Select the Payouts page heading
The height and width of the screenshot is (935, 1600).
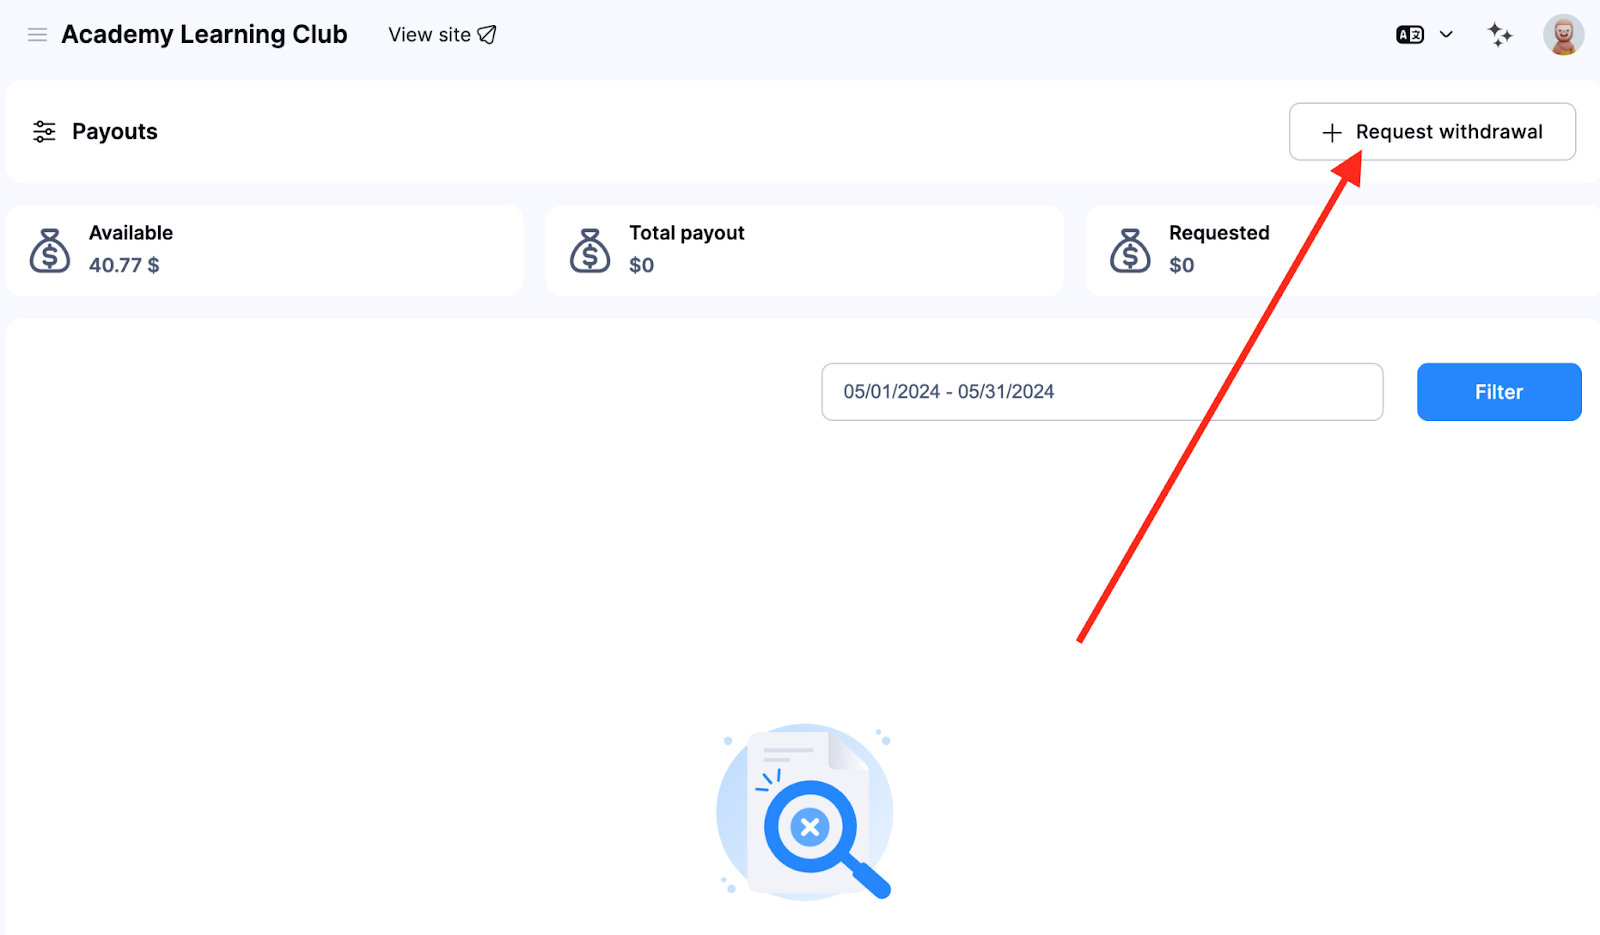point(115,132)
